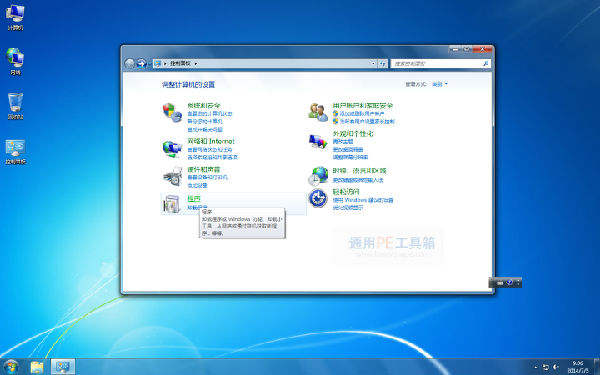Click the find and fix problems link

[205, 129]
